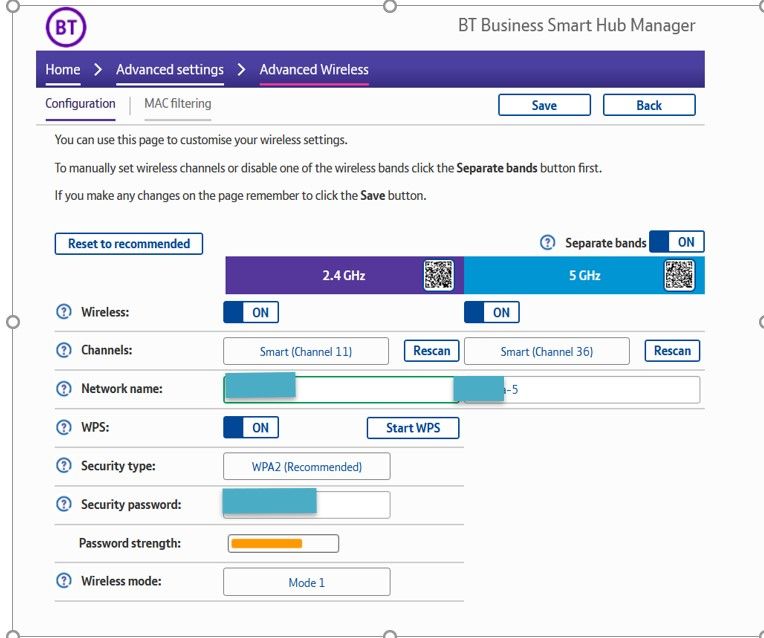764x638 pixels.
Task: Switch to the MAC filtering tab
Action: pos(177,104)
